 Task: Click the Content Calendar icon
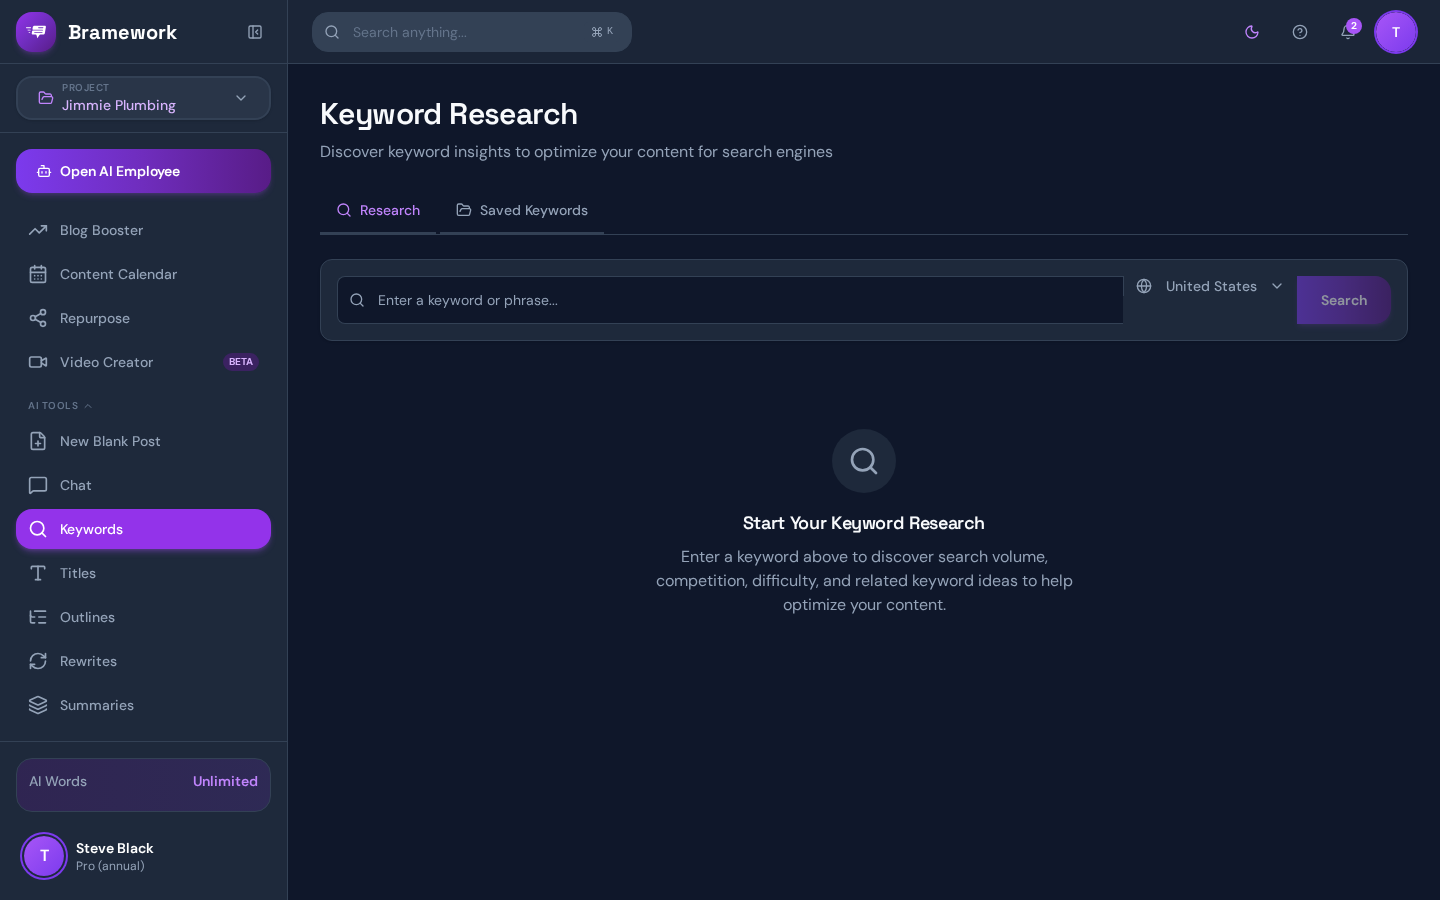[x=38, y=274]
